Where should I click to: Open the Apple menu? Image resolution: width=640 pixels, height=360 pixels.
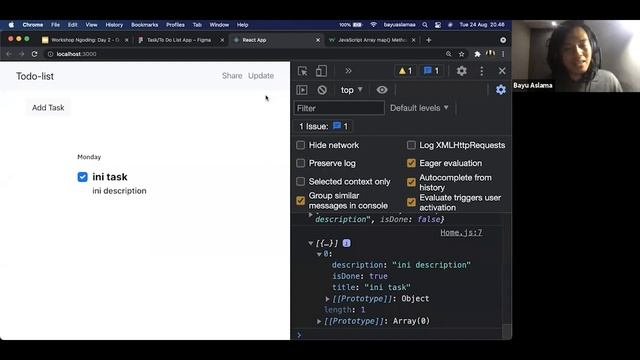pos(11,25)
